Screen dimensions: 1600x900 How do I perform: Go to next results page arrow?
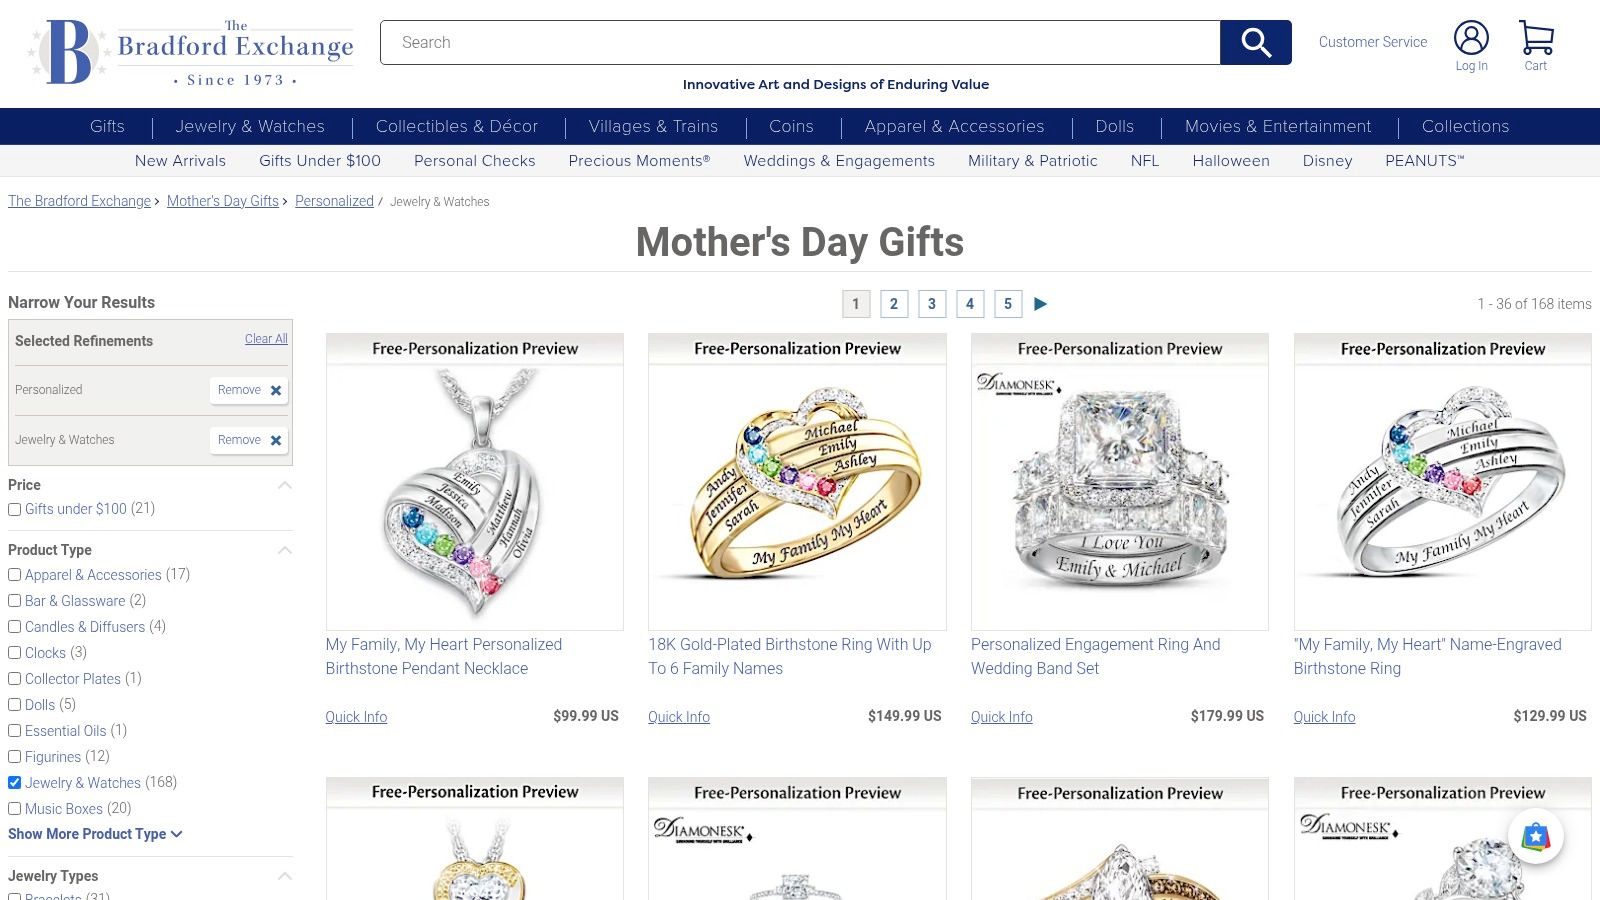pos(1040,304)
